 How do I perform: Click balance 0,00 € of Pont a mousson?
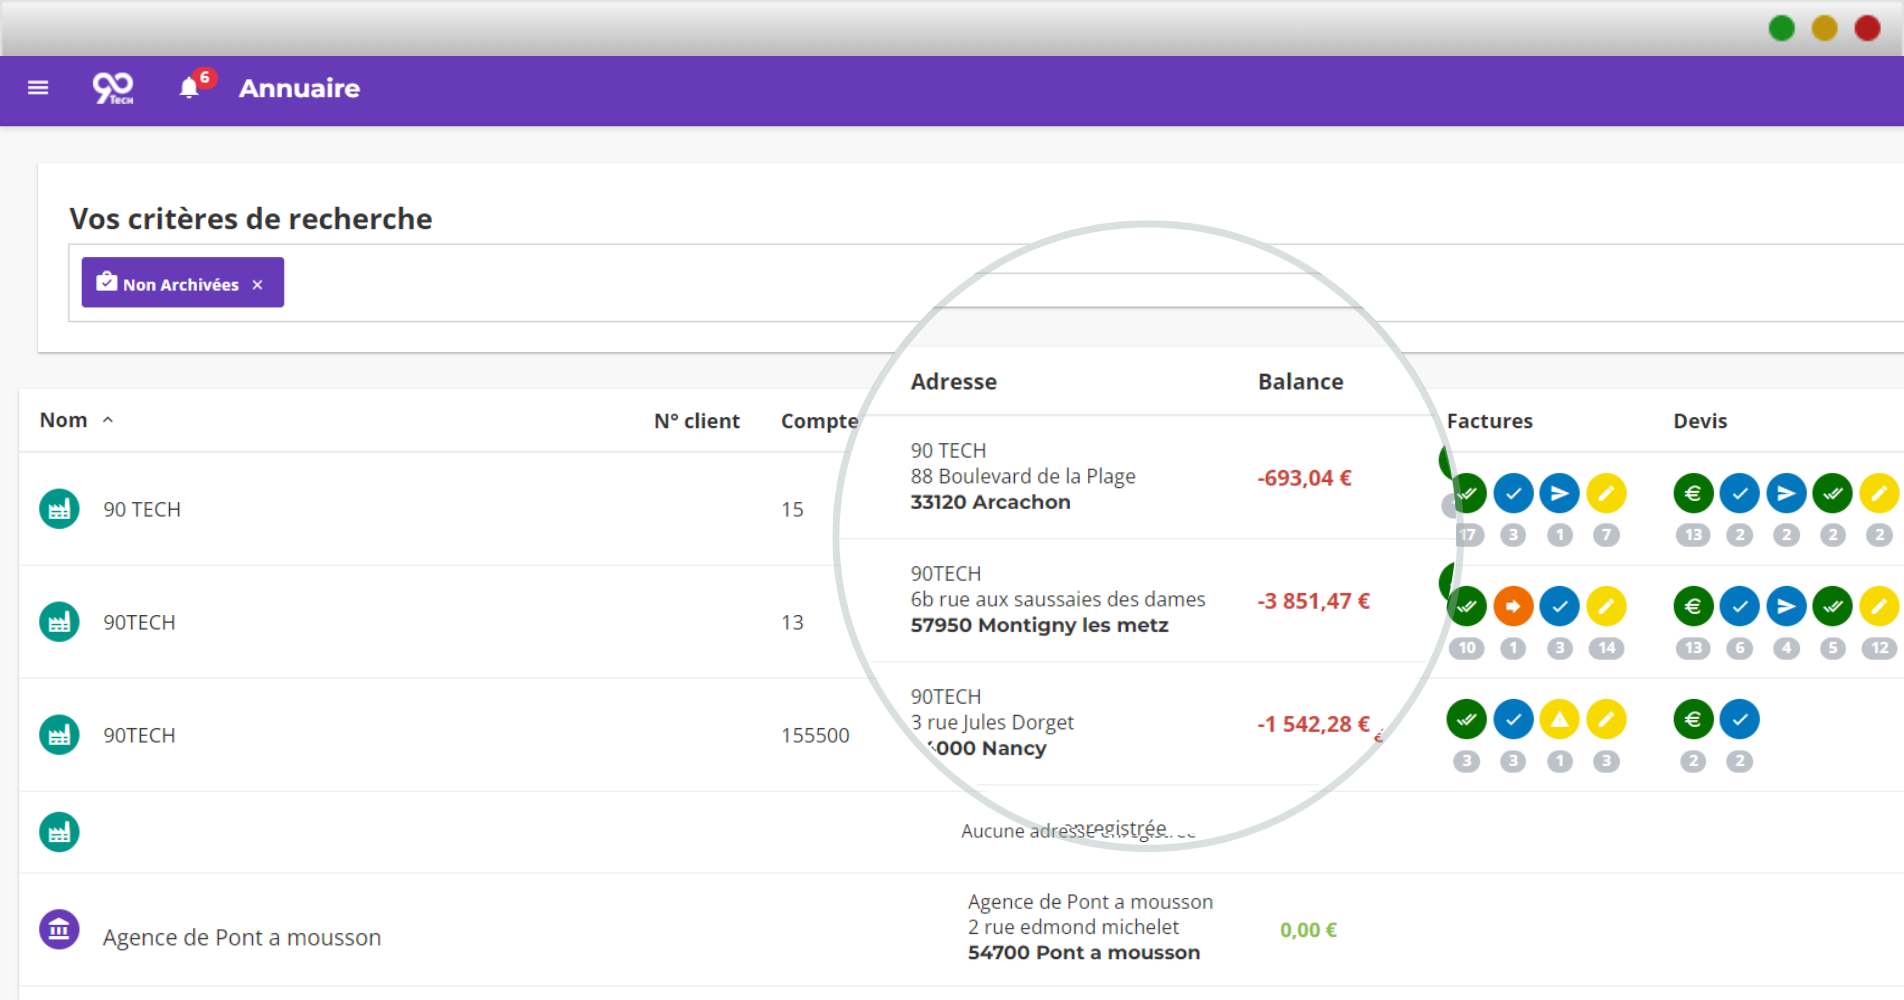1308,930
